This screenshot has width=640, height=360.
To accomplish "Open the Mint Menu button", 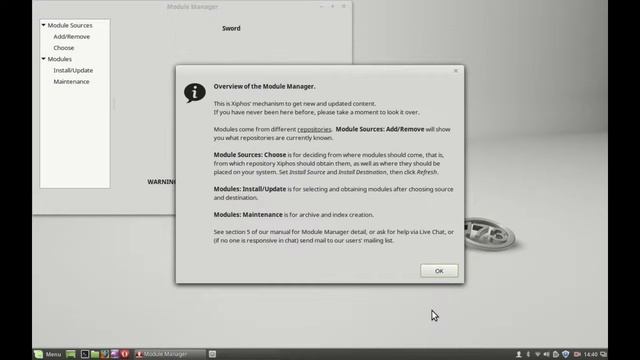I will [48, 354].
